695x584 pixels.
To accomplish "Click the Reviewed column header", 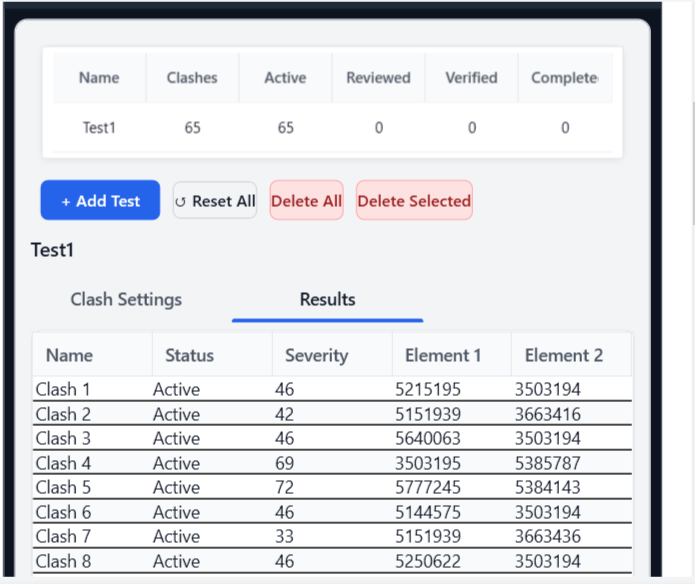I will 379,78.
